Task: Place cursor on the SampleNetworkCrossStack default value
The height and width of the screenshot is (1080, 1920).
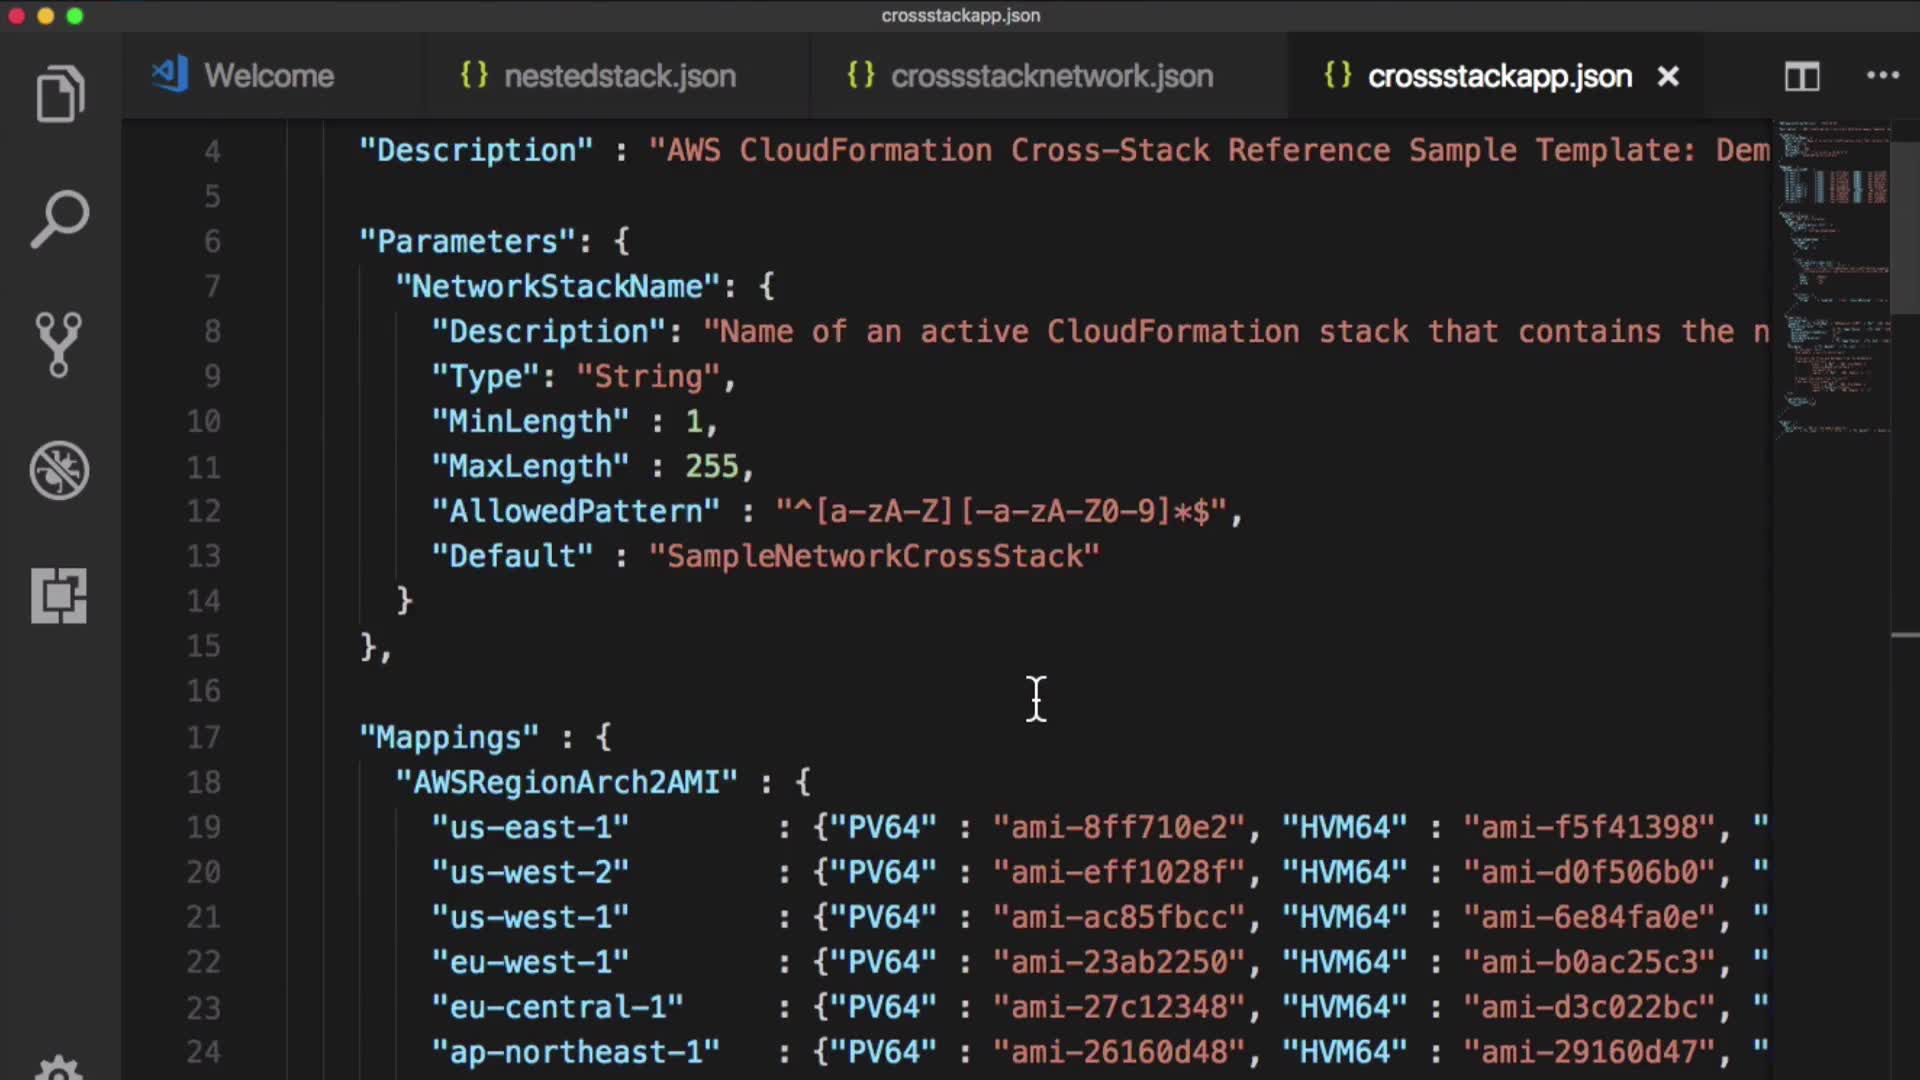Action: (874, 556)
